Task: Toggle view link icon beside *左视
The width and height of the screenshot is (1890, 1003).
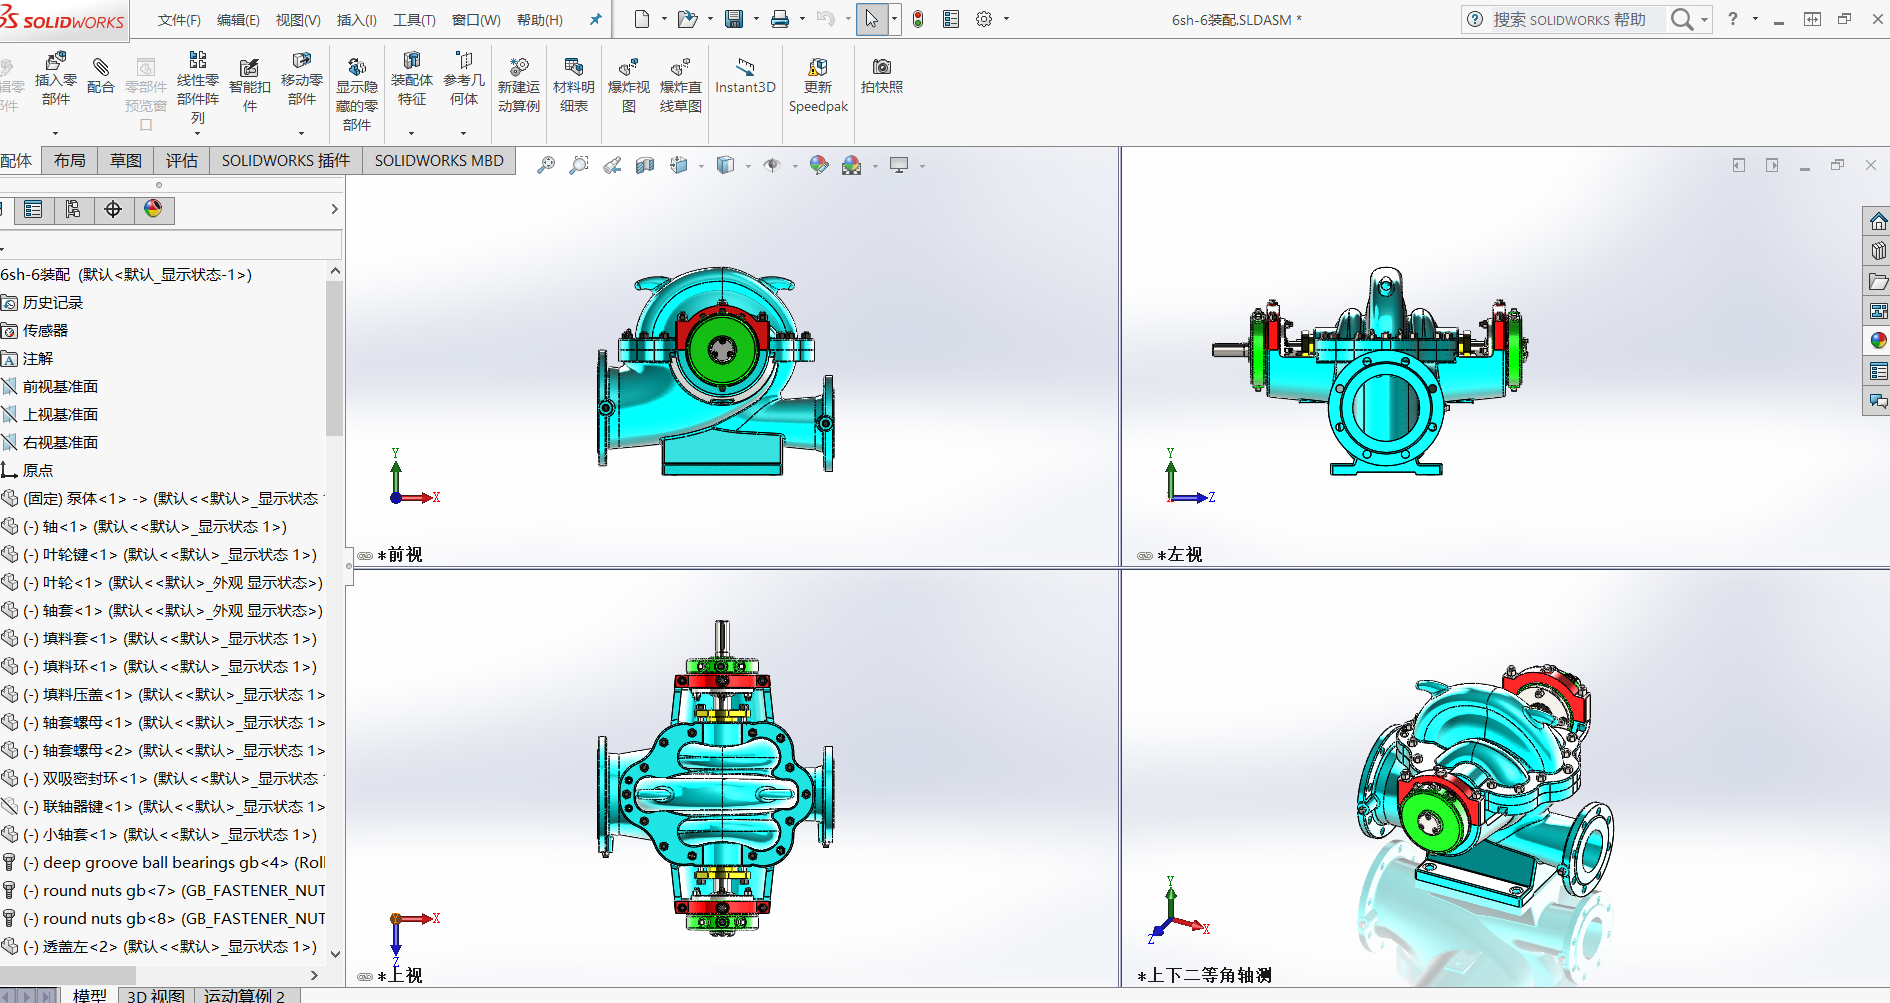Action: click(x=1145, y=556)
